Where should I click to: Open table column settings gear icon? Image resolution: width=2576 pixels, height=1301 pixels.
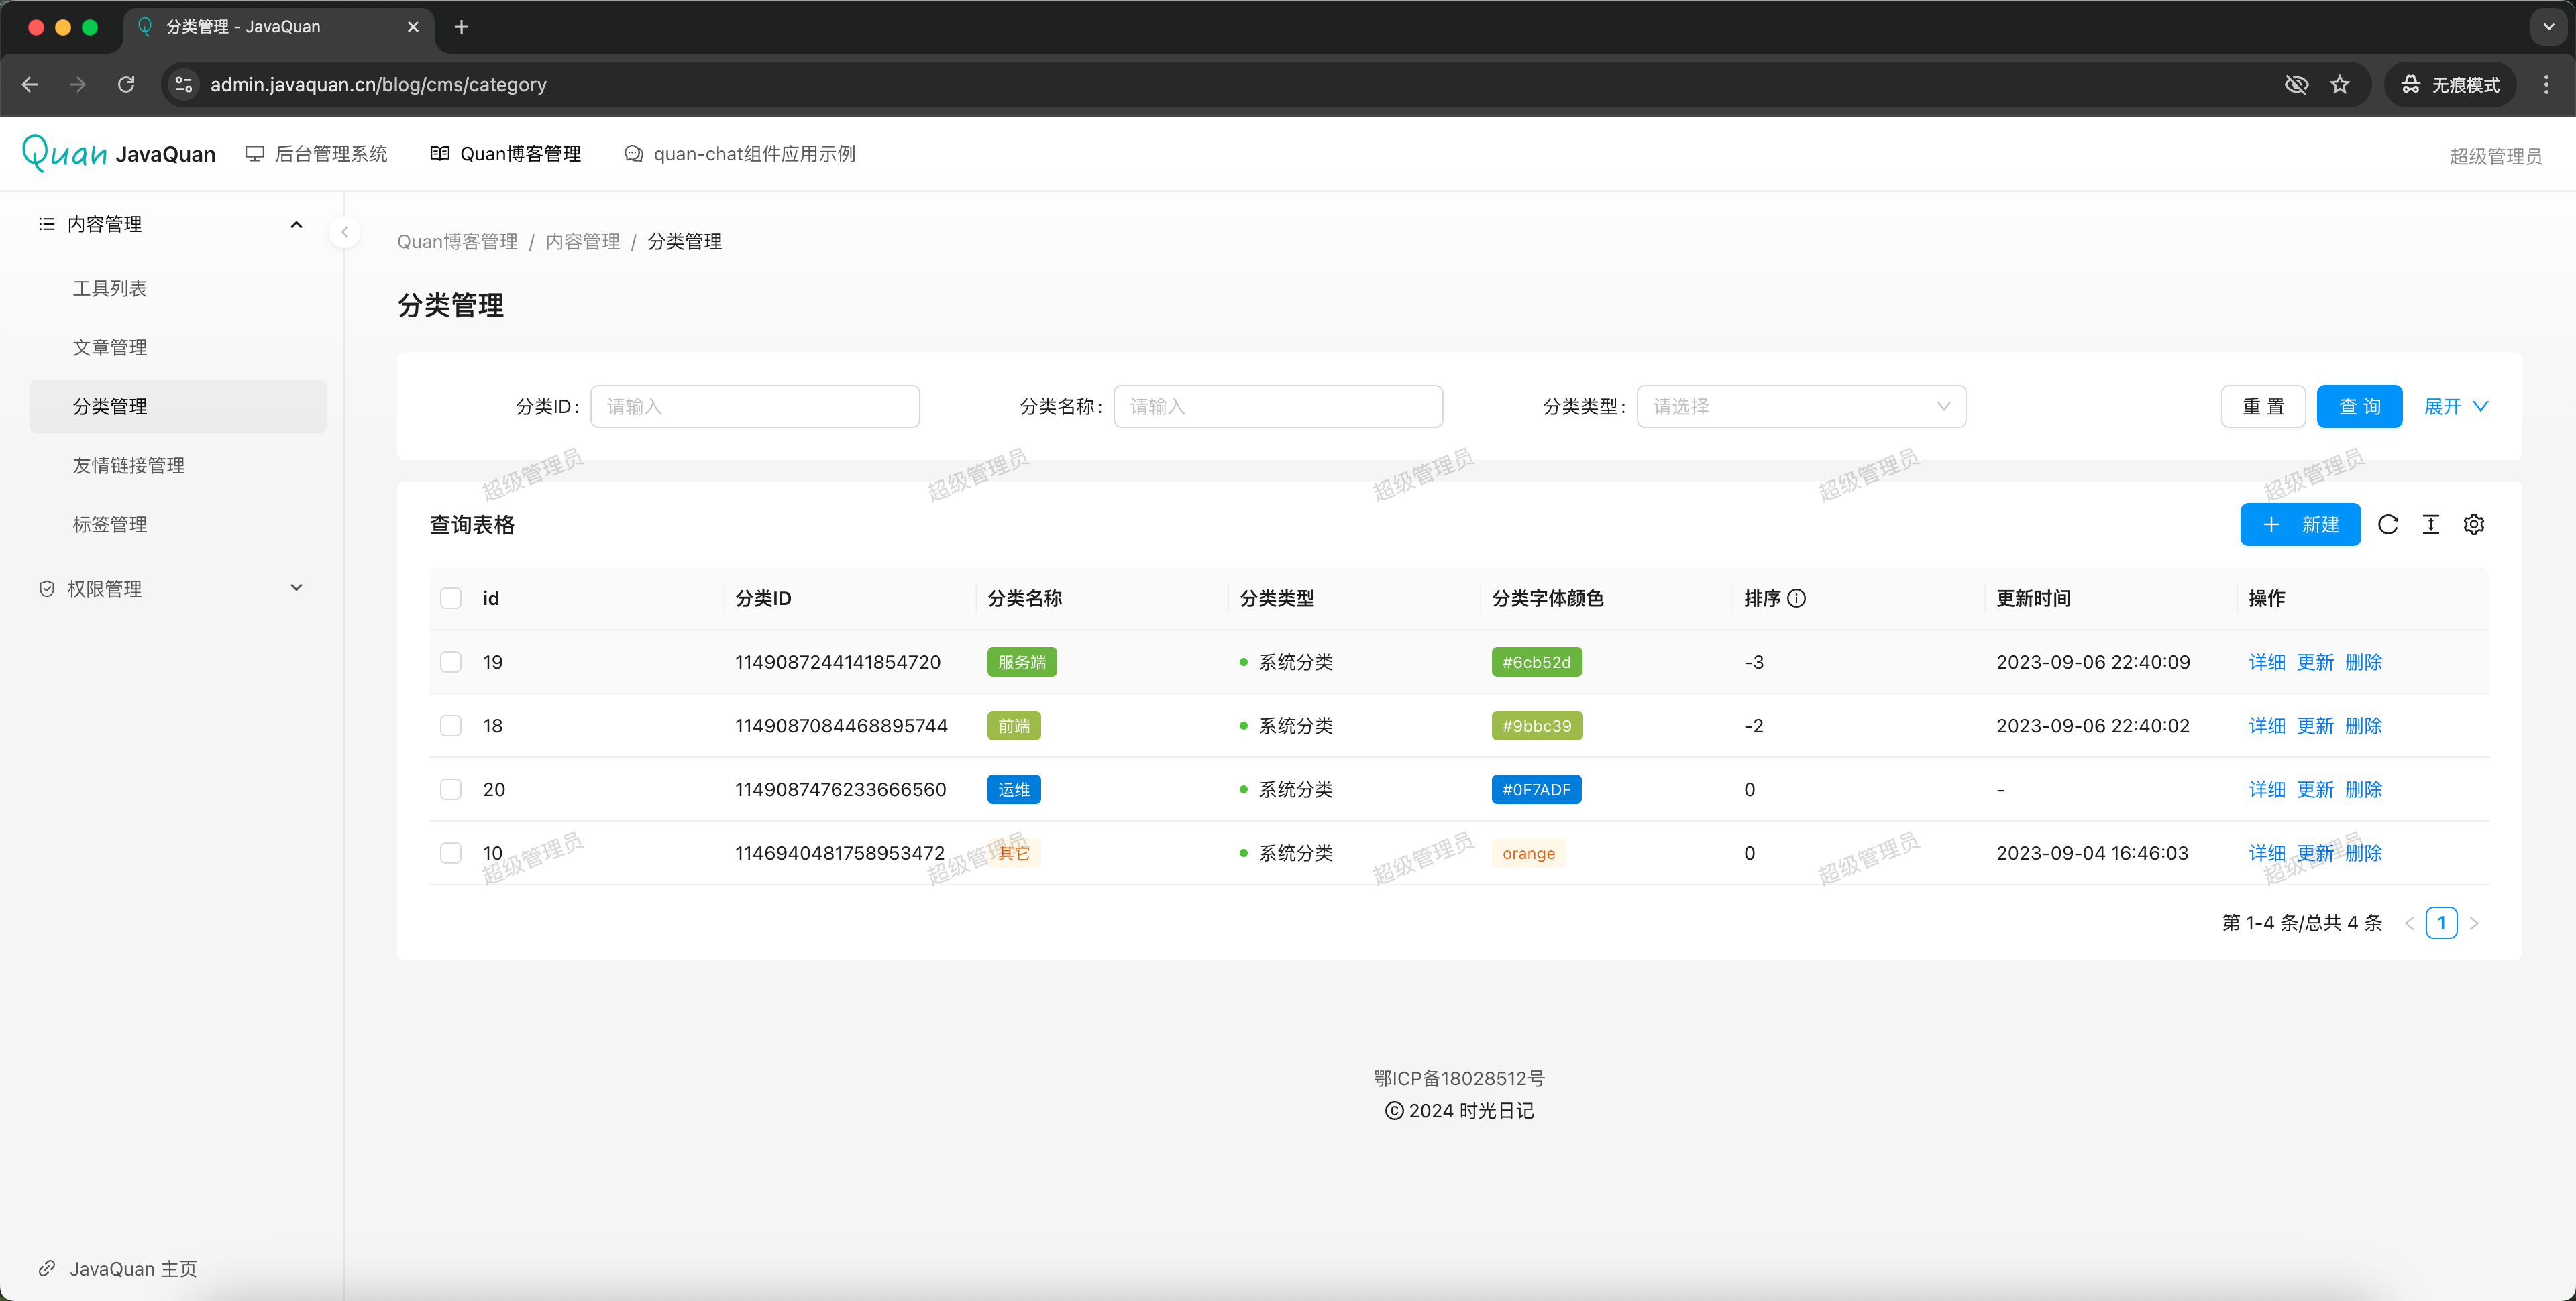[x=2474, y=525]
